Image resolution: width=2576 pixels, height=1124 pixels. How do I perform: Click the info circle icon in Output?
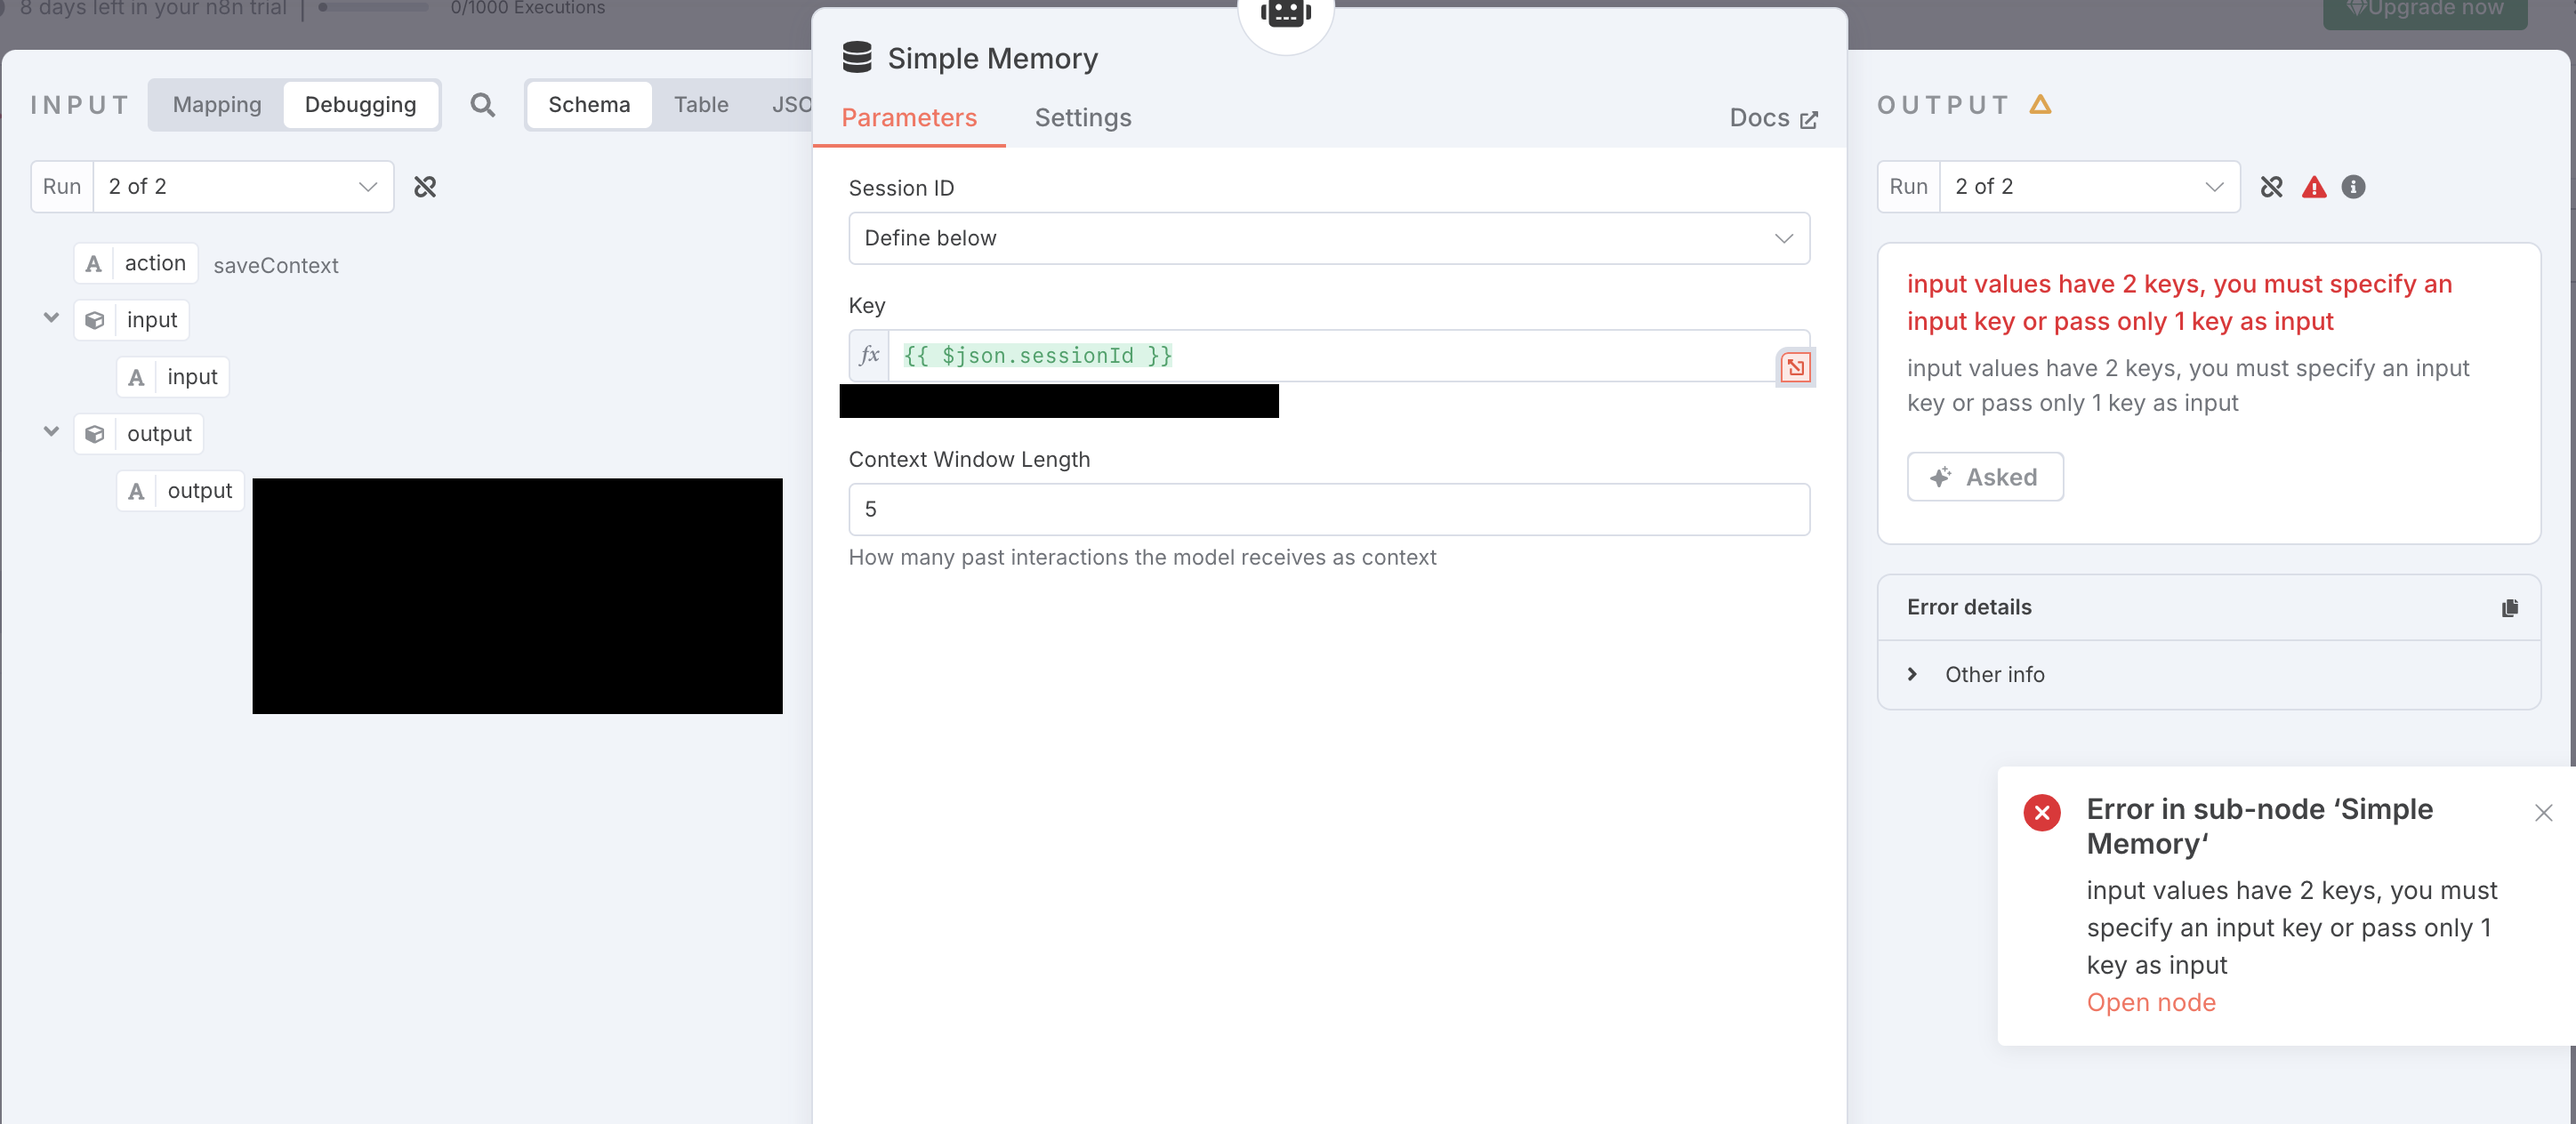point(2353,187)
